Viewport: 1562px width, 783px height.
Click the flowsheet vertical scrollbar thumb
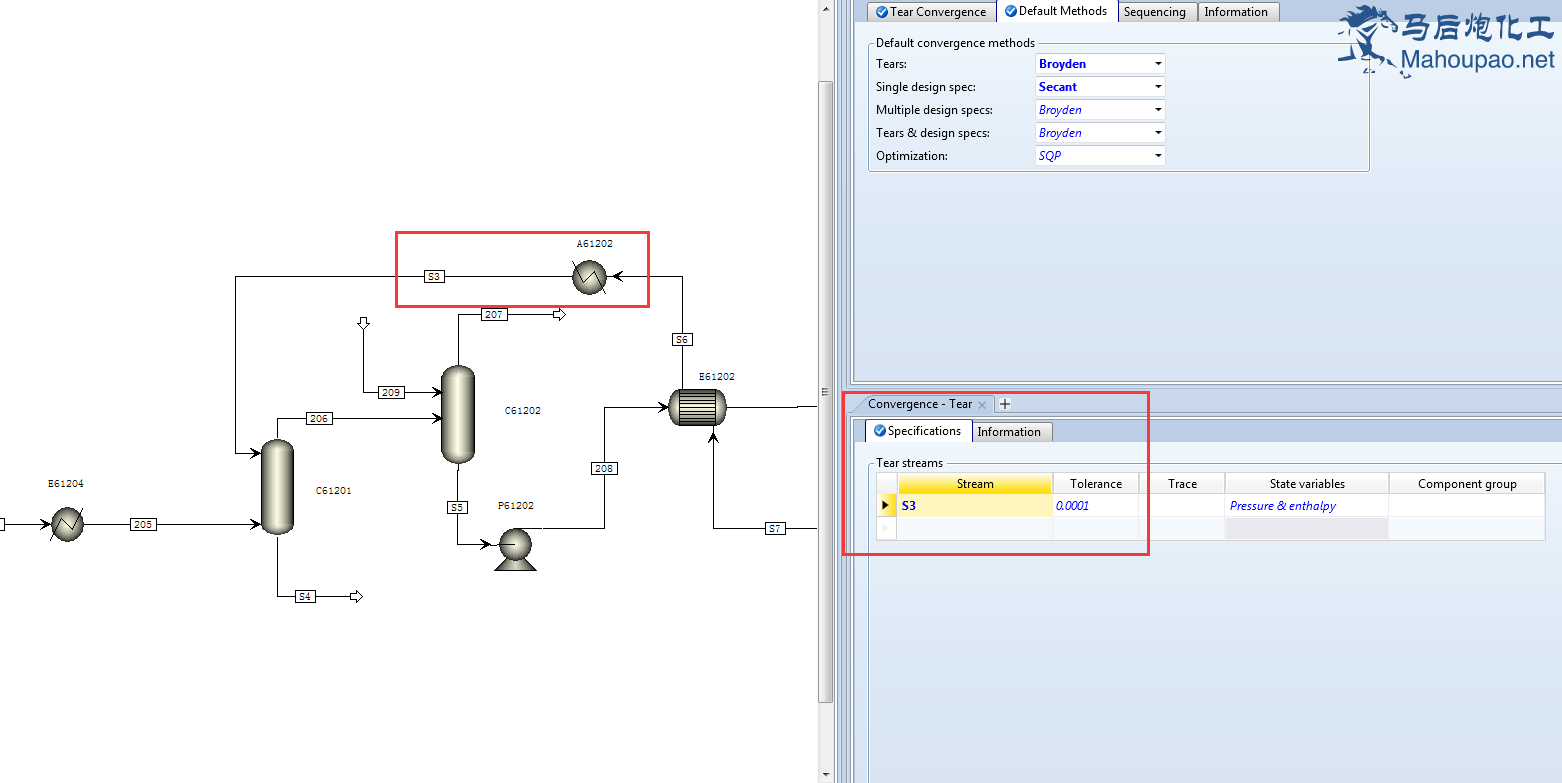click(825, 392)
